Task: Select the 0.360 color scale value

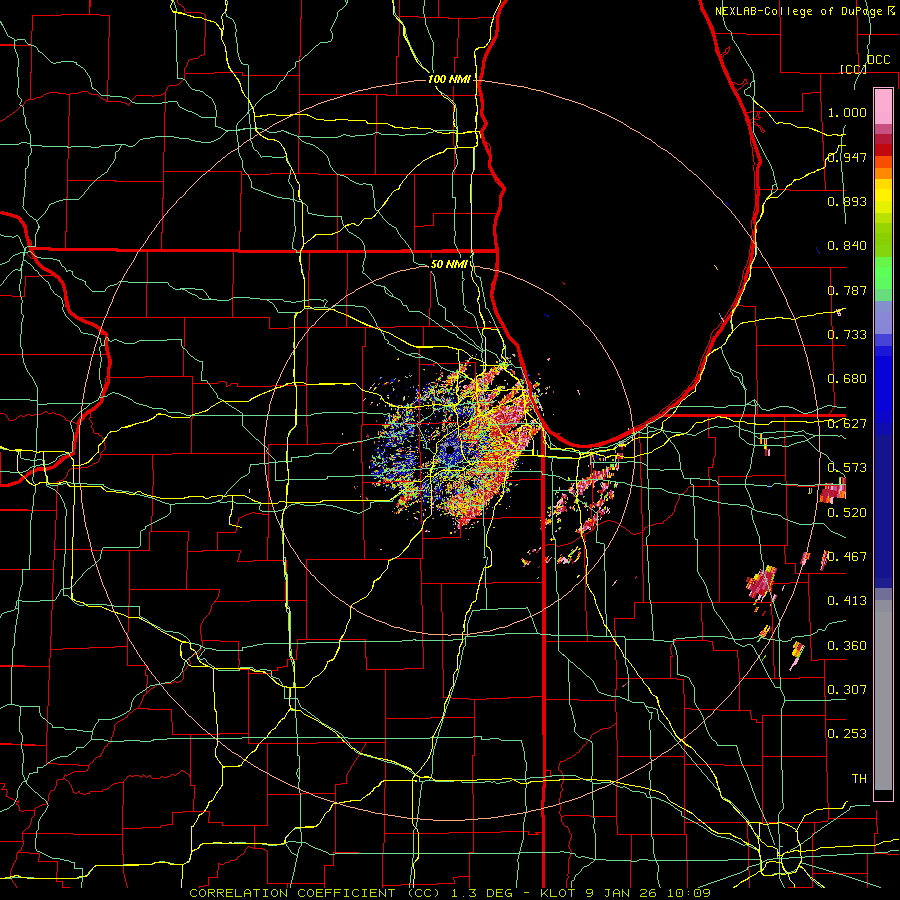Action: click(x=847, y=646)
